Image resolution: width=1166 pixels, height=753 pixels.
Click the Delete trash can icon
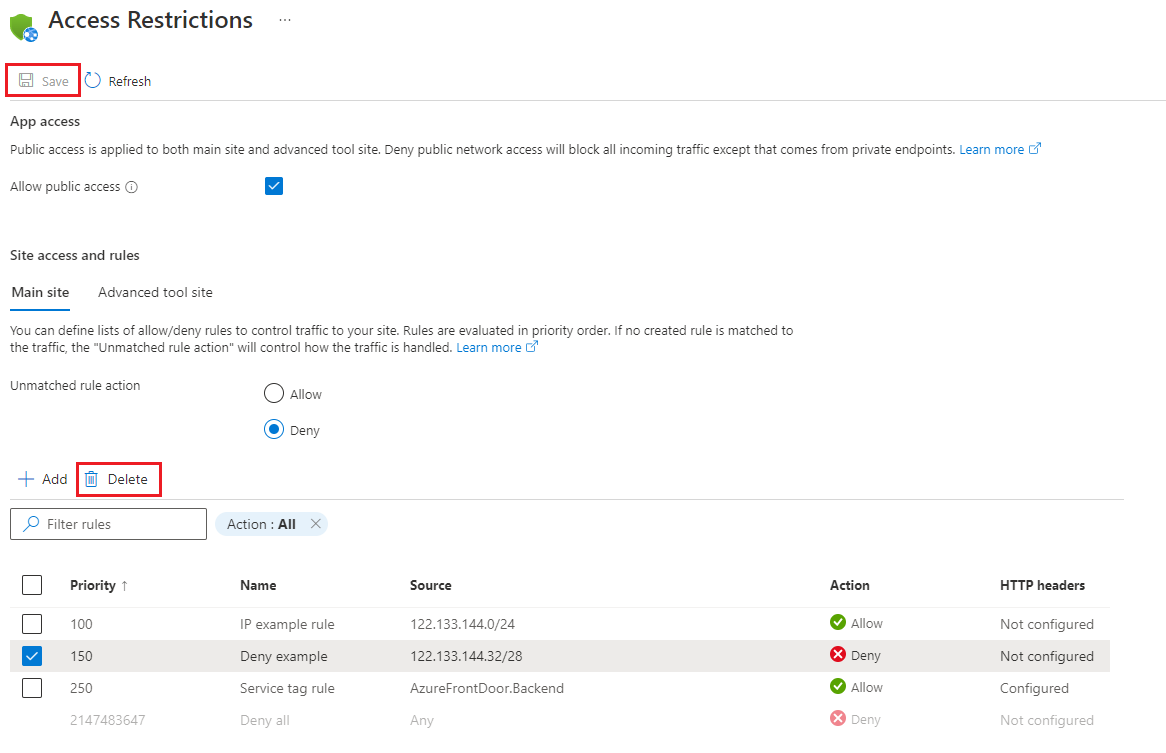point(91,480)
